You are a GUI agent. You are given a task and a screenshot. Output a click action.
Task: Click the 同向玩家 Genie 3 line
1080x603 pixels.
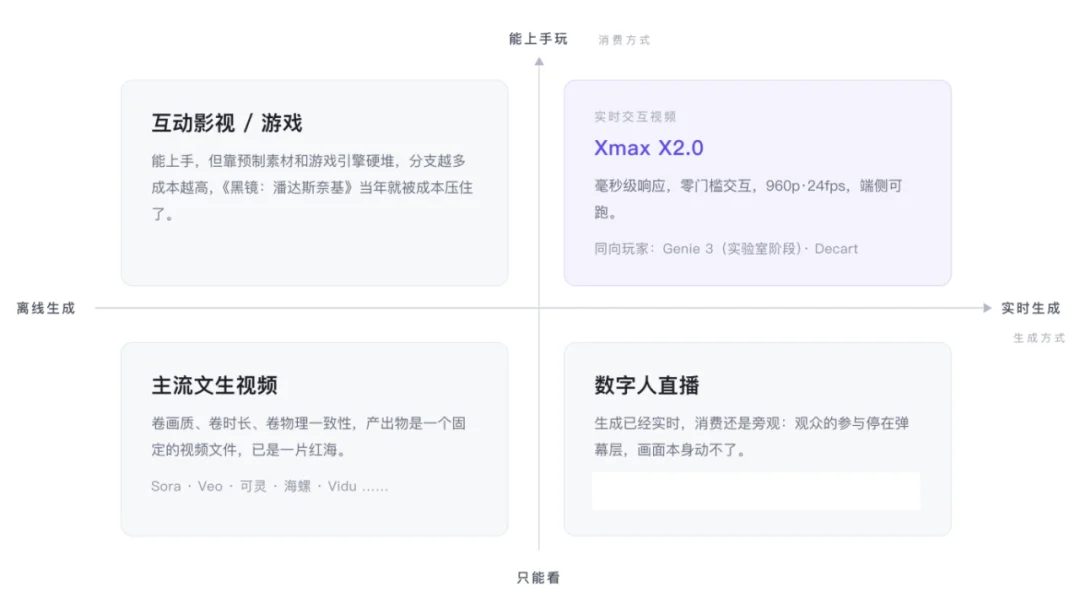click(x=726, y=249)
